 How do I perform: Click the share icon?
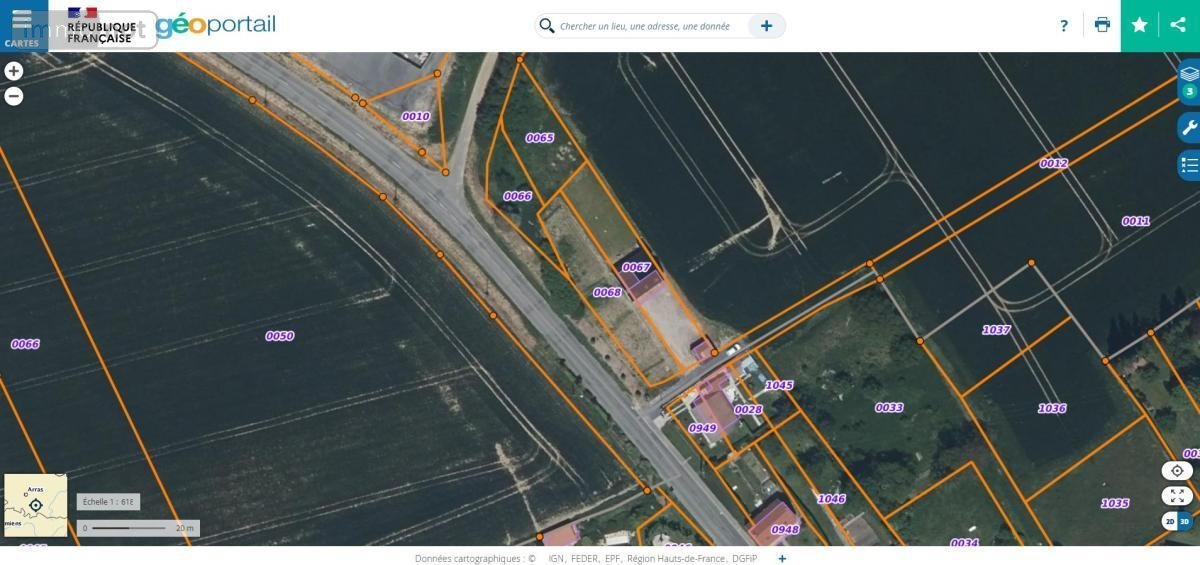click(1179, 26)
